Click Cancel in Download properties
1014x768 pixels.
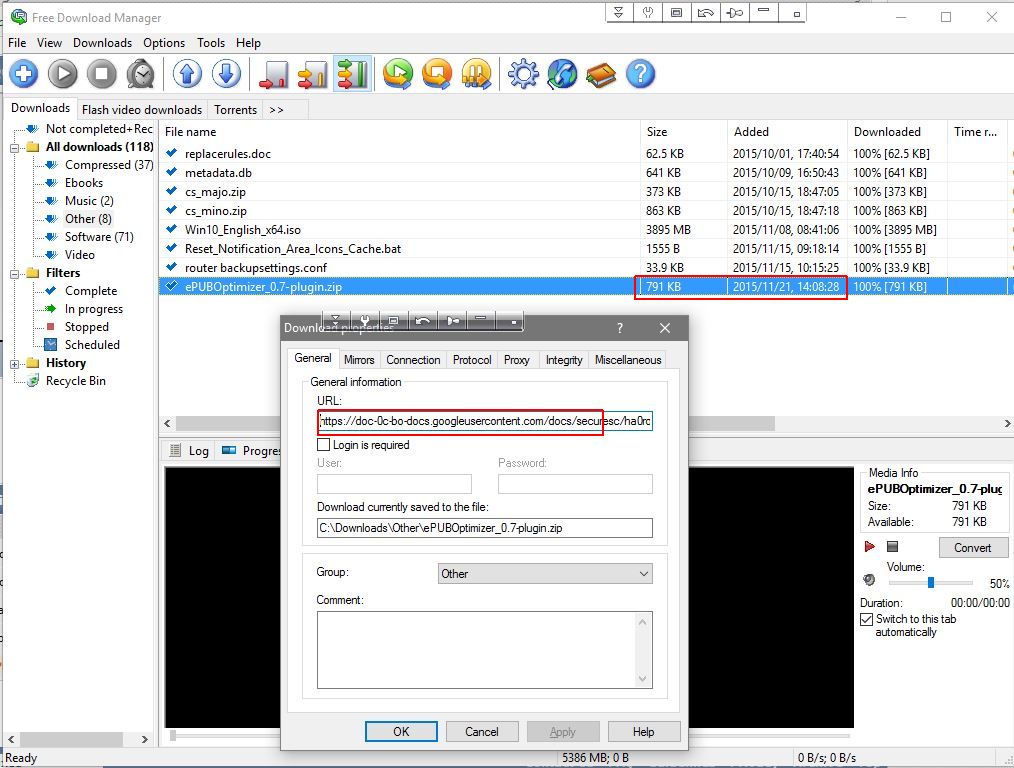coord(482,731)
